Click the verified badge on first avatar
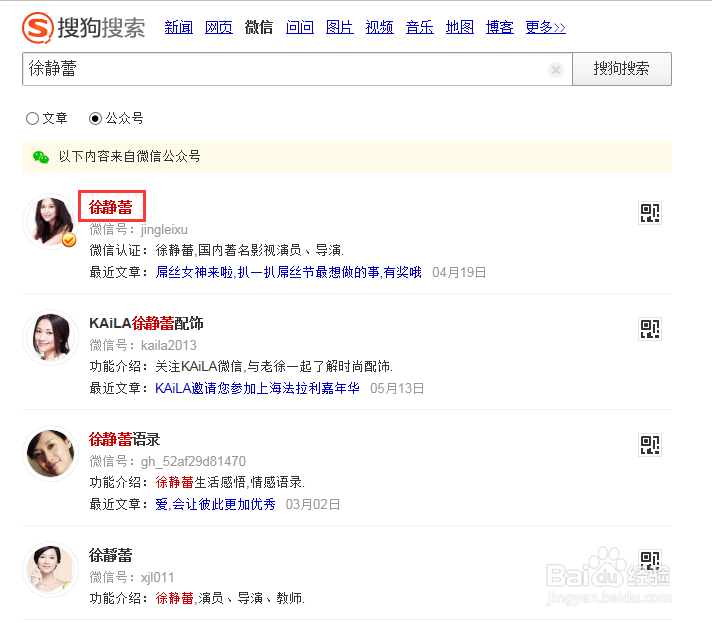 pyautogui.click(x=69, y=240)
